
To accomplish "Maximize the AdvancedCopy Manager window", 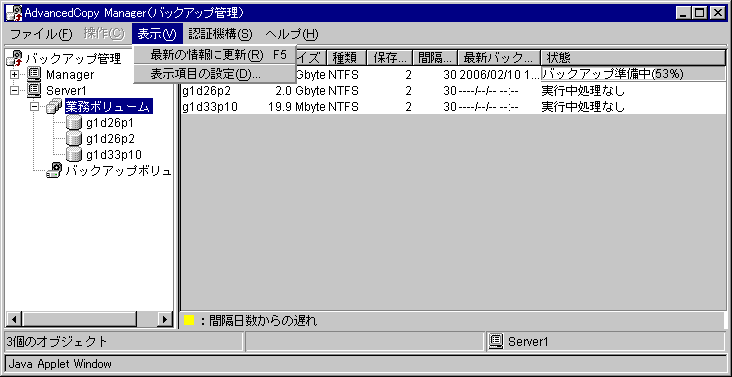I will (x=700, y=14).
